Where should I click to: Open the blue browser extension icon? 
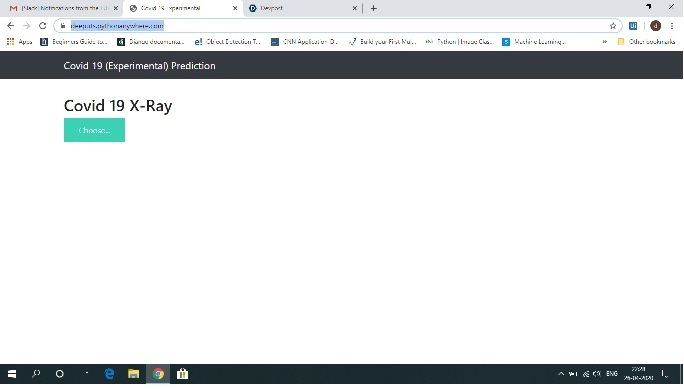click(633, 26)
